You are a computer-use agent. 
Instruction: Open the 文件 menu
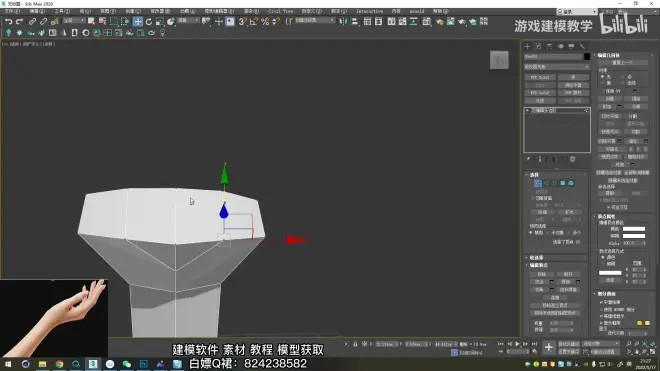click(12, 11)
